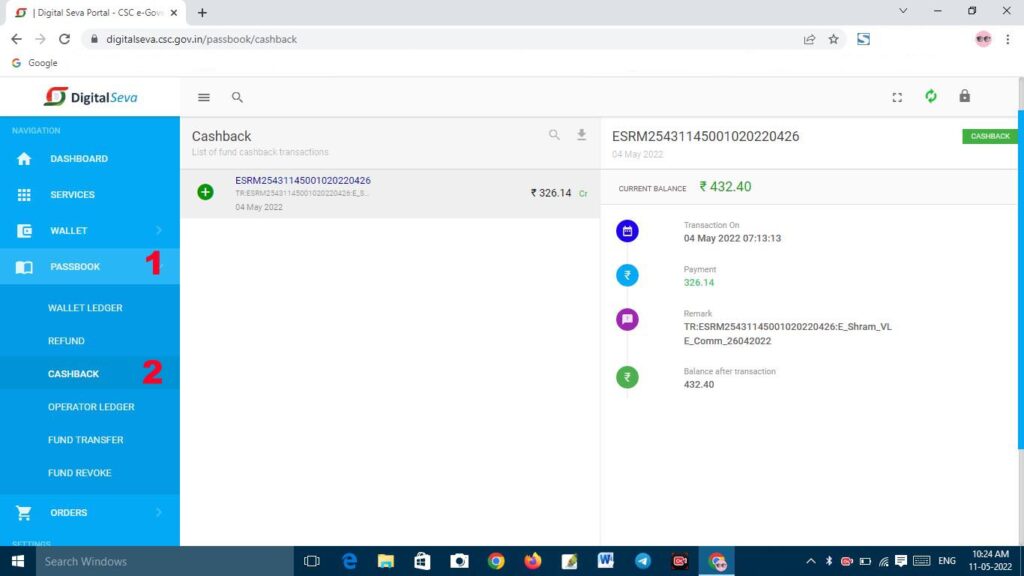The height and width of the screenshot is (576, 1024).
Task: Click the Orders cart icon
Action: click(x=24, y=513)
